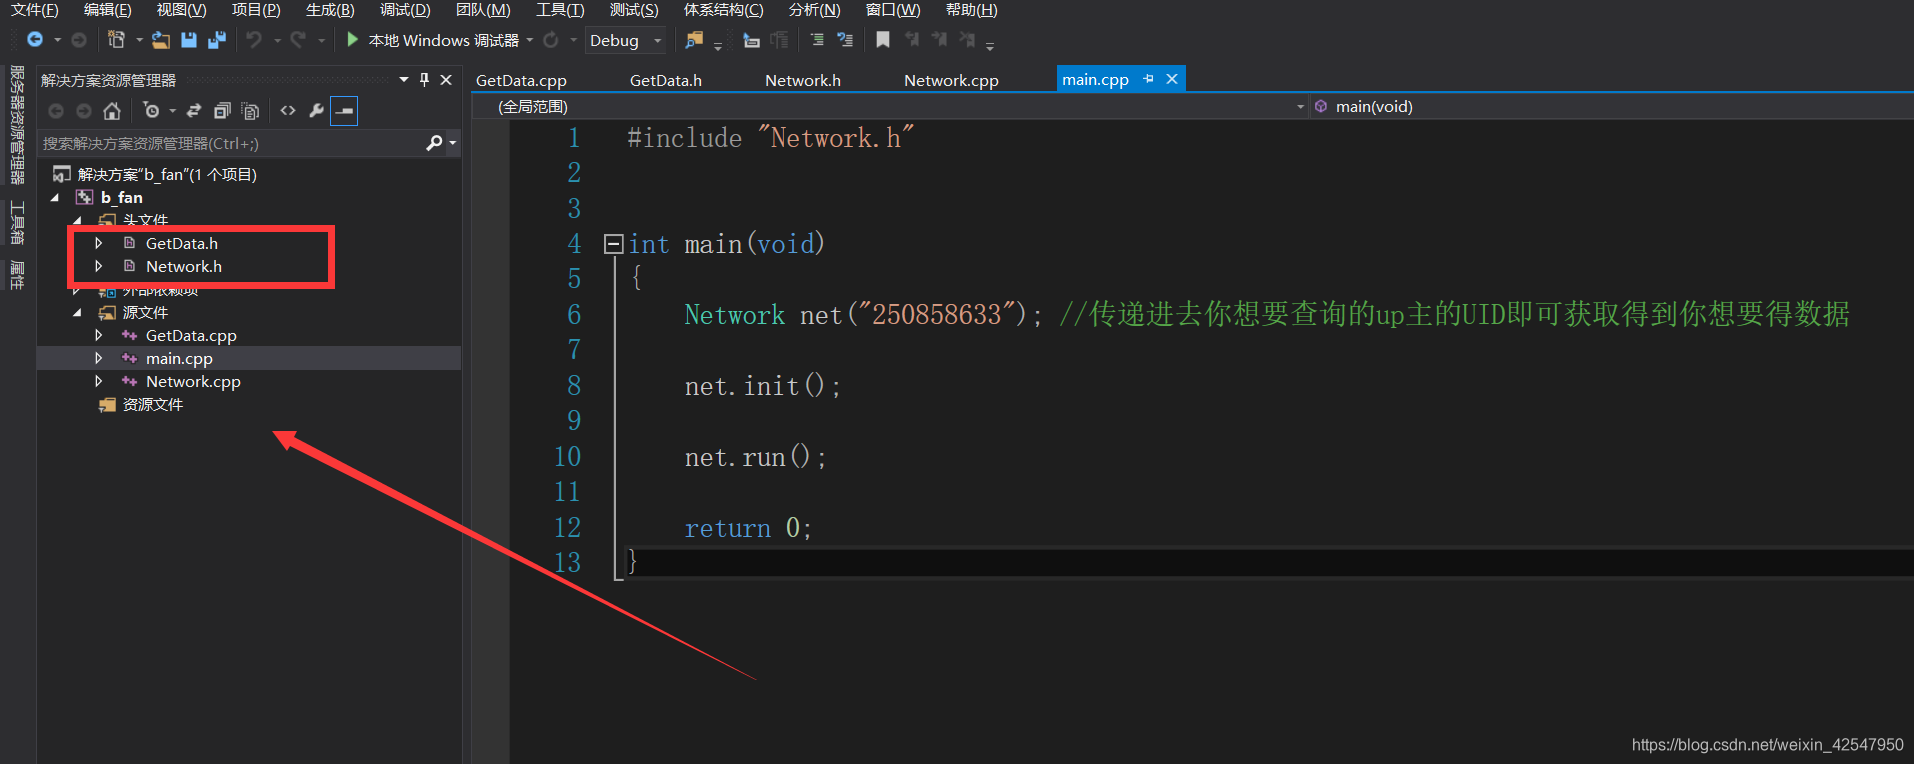Comment out selected lines icon
The height and width of the screenshot is (764, 1914).
(x=817, y=40)
